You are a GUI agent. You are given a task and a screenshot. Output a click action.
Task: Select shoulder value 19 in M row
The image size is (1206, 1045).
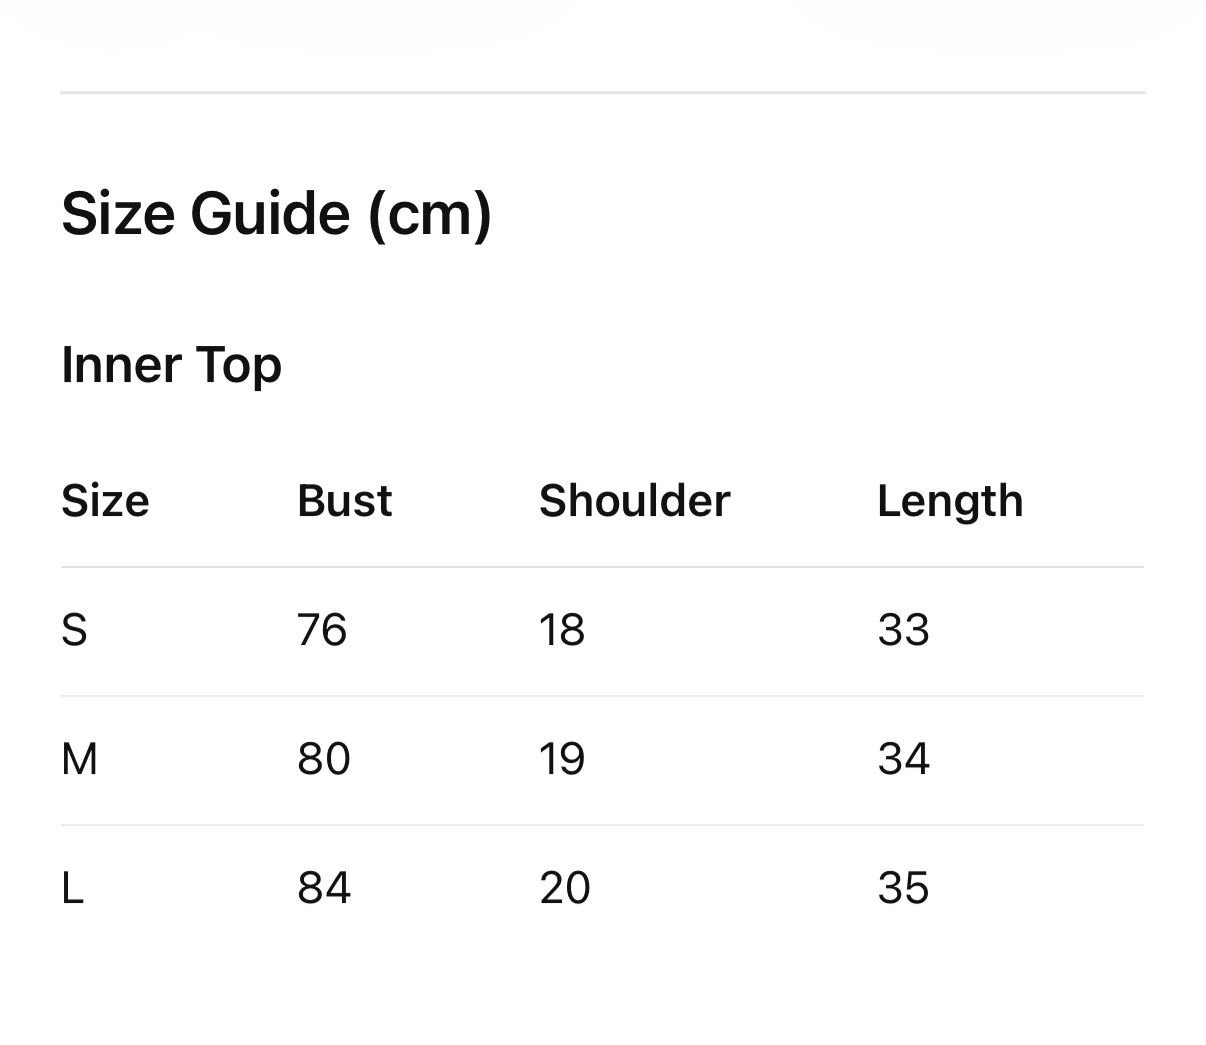[561, 759]
